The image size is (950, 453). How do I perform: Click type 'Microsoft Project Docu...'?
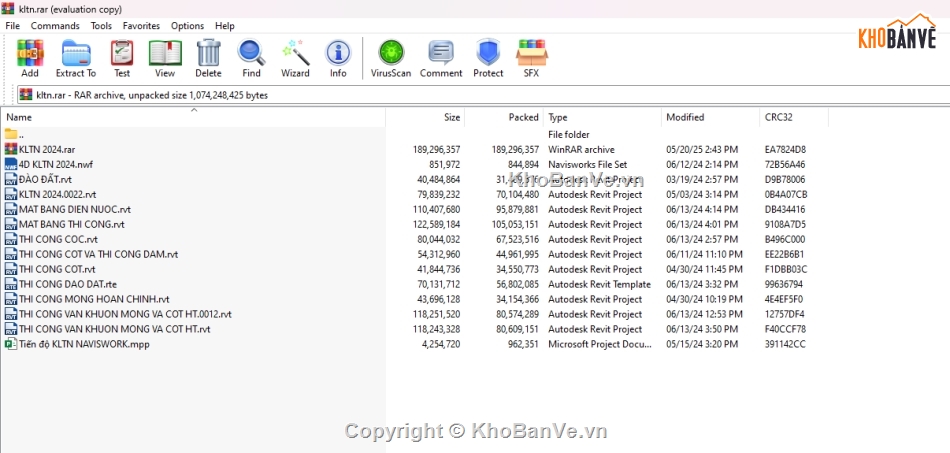point(600,344)
